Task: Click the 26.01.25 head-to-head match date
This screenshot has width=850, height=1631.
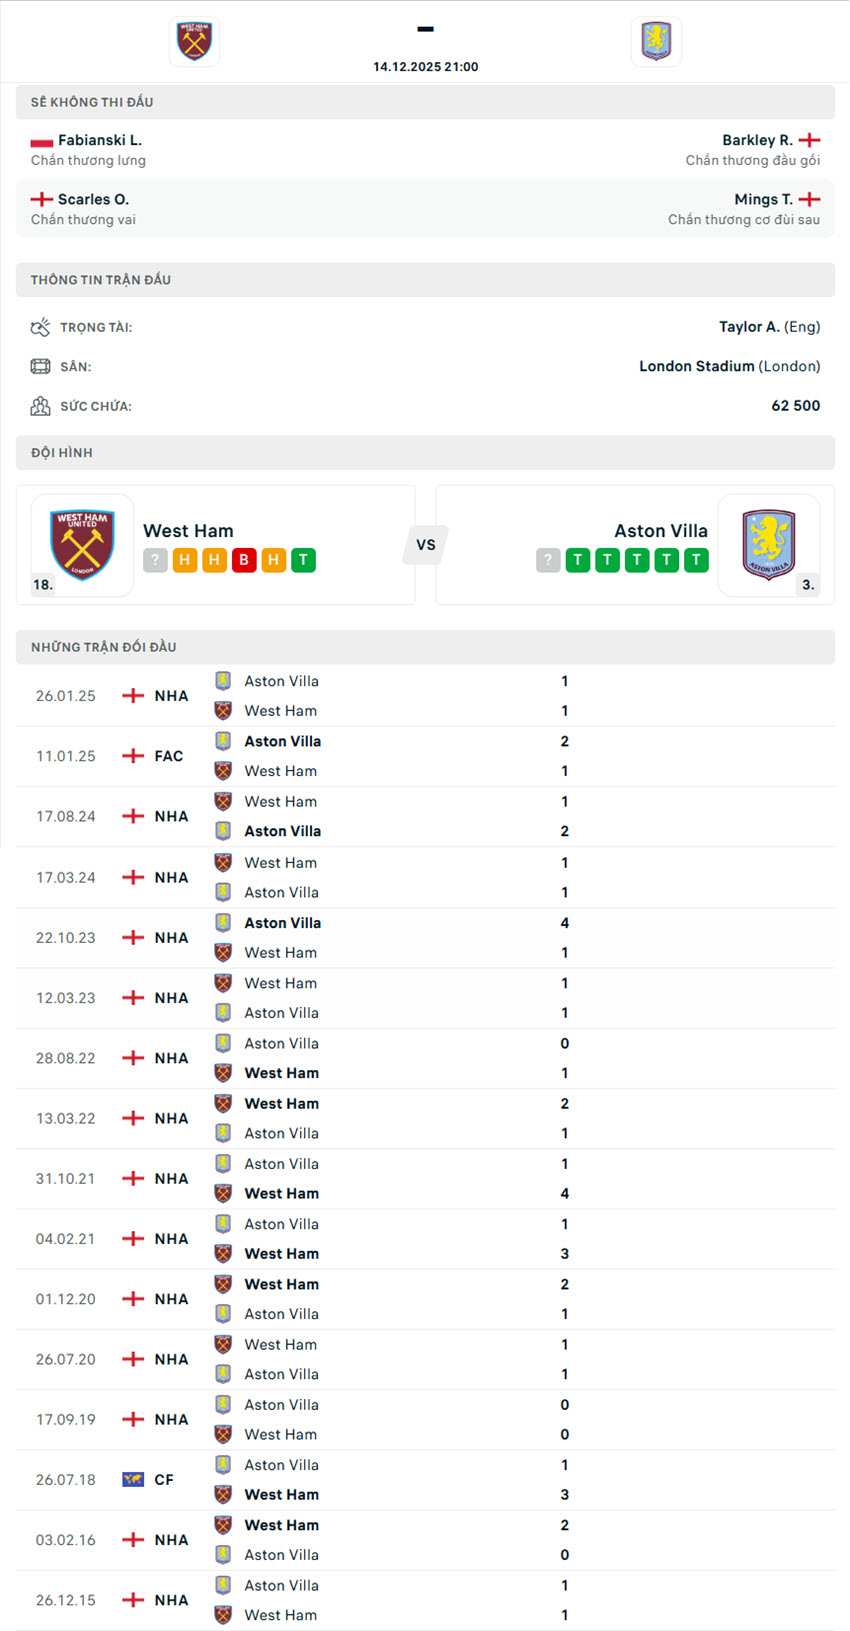Action: 65,695
